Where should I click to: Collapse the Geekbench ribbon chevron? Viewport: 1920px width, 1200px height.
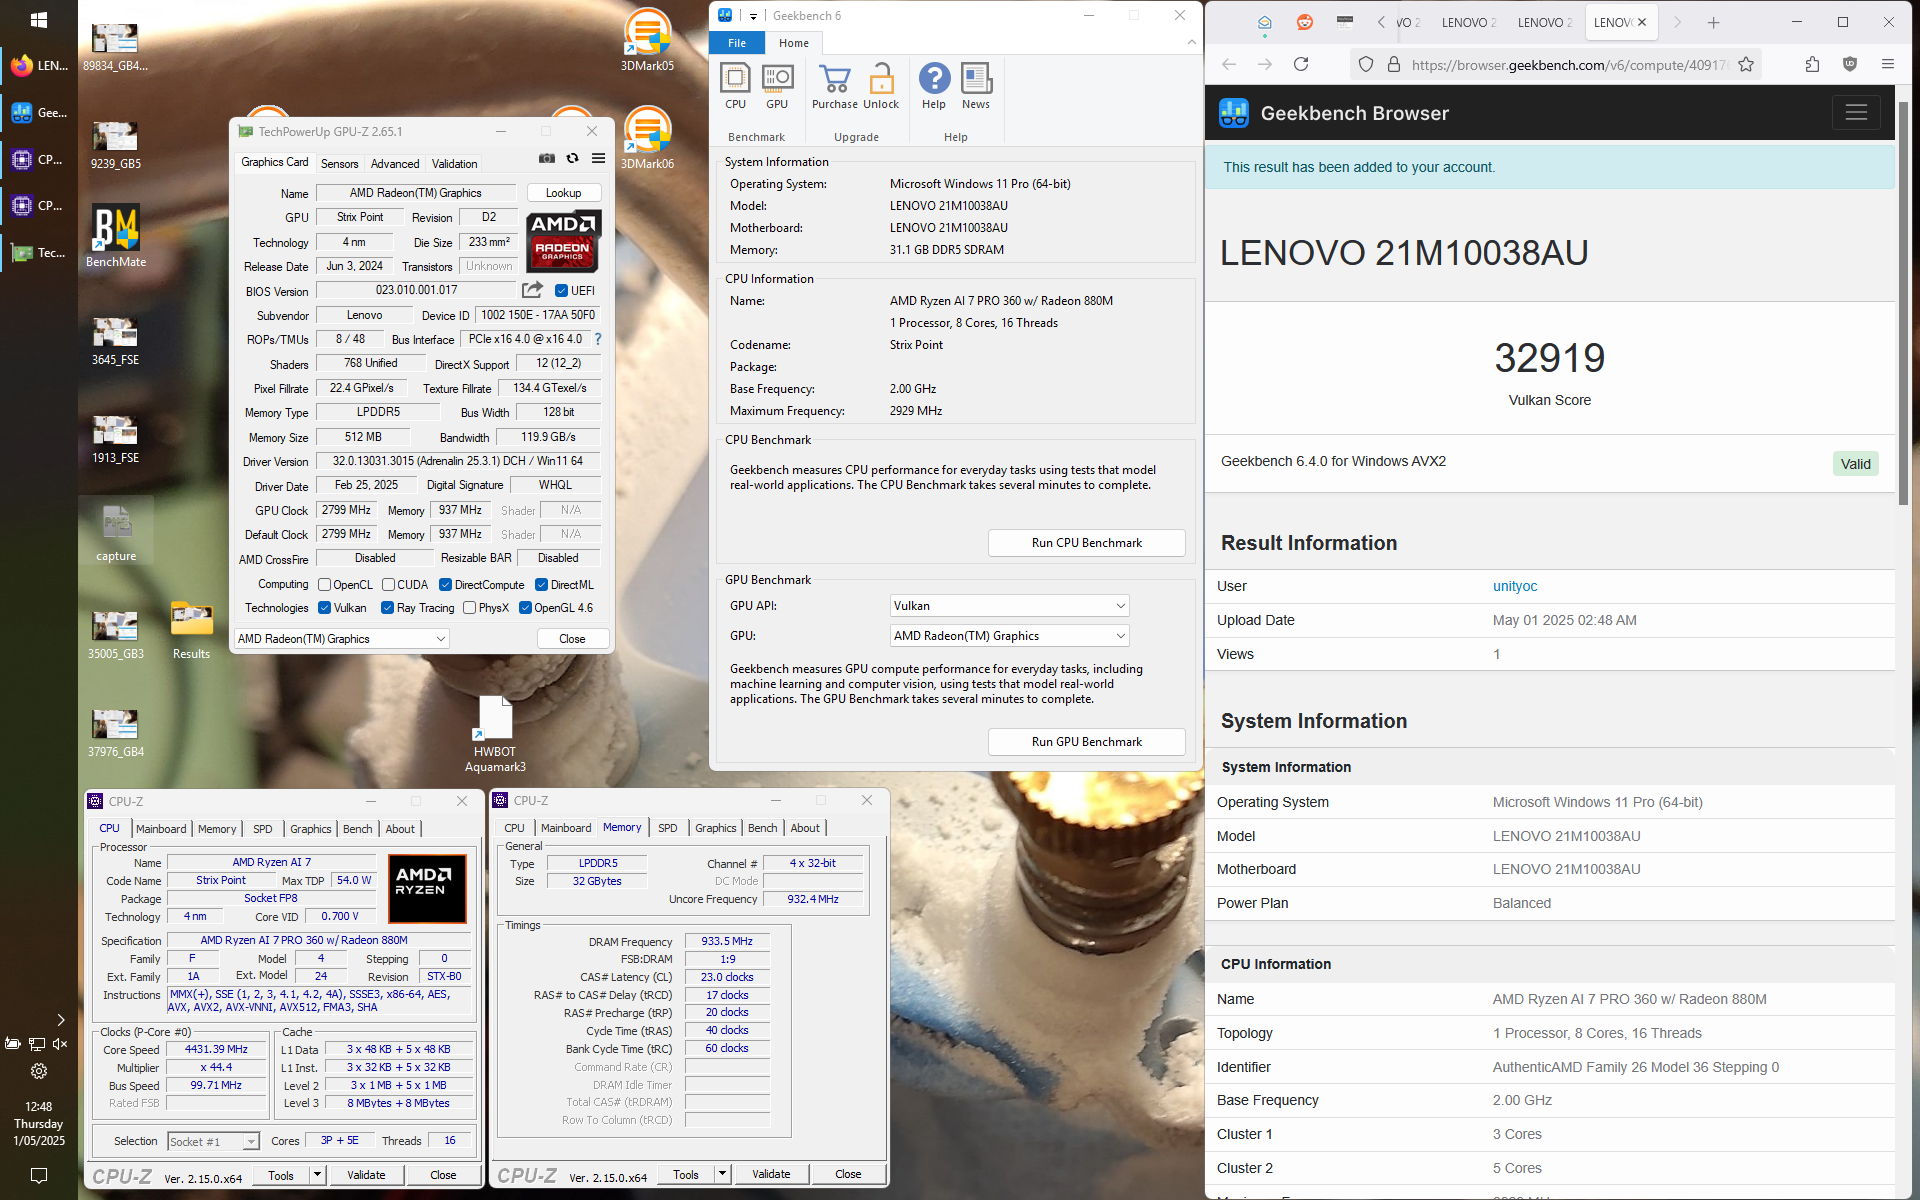[x=1191, y=42]
